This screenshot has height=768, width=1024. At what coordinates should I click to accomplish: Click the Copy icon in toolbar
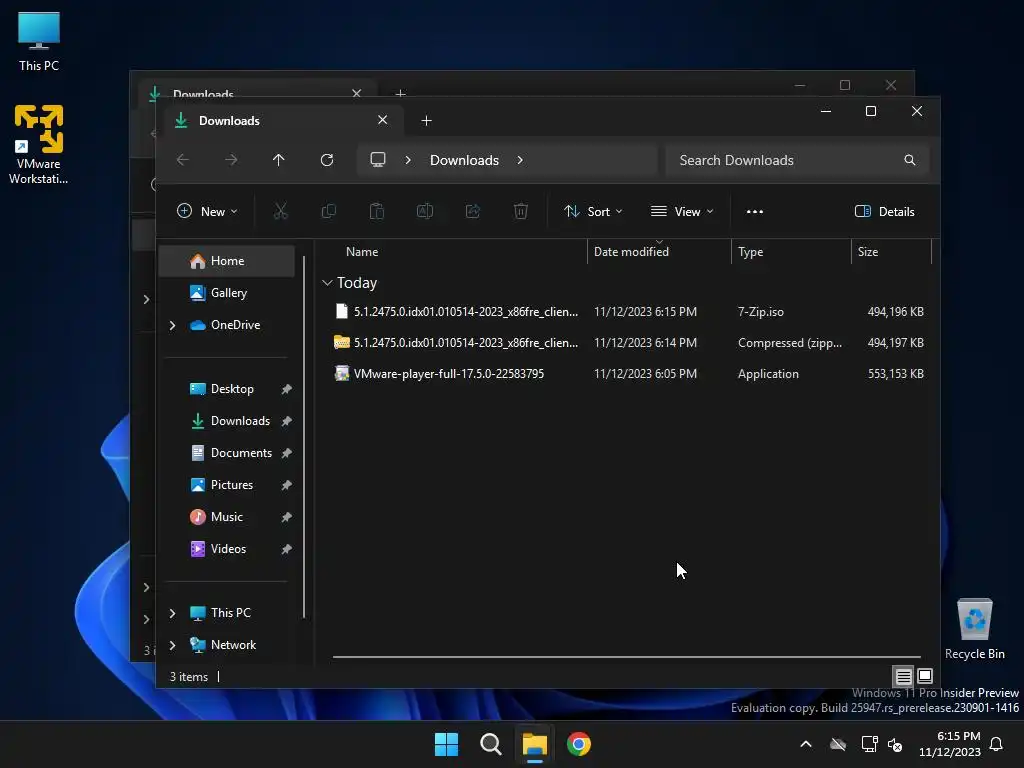328,211
